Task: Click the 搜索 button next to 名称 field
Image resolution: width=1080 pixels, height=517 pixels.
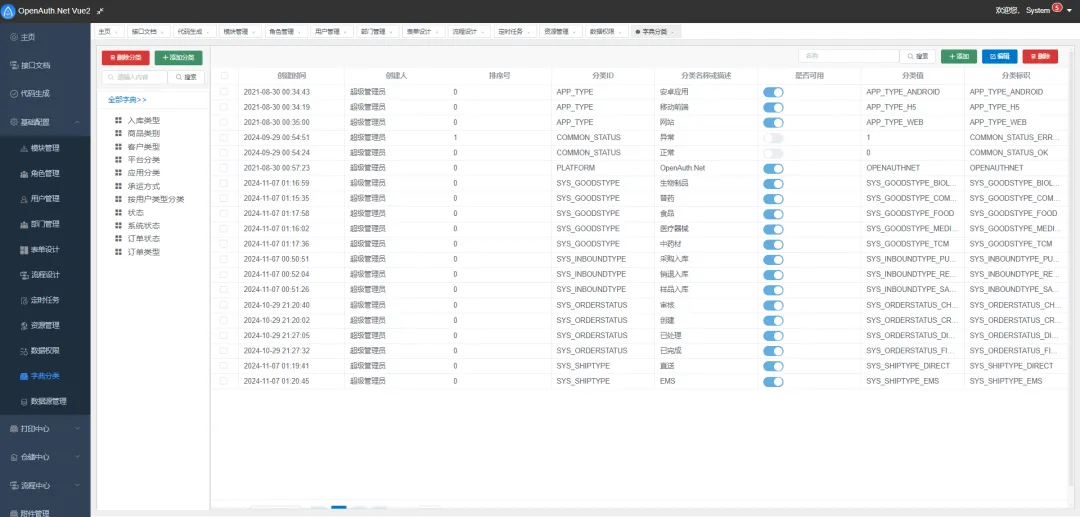Action: point(918,56)
